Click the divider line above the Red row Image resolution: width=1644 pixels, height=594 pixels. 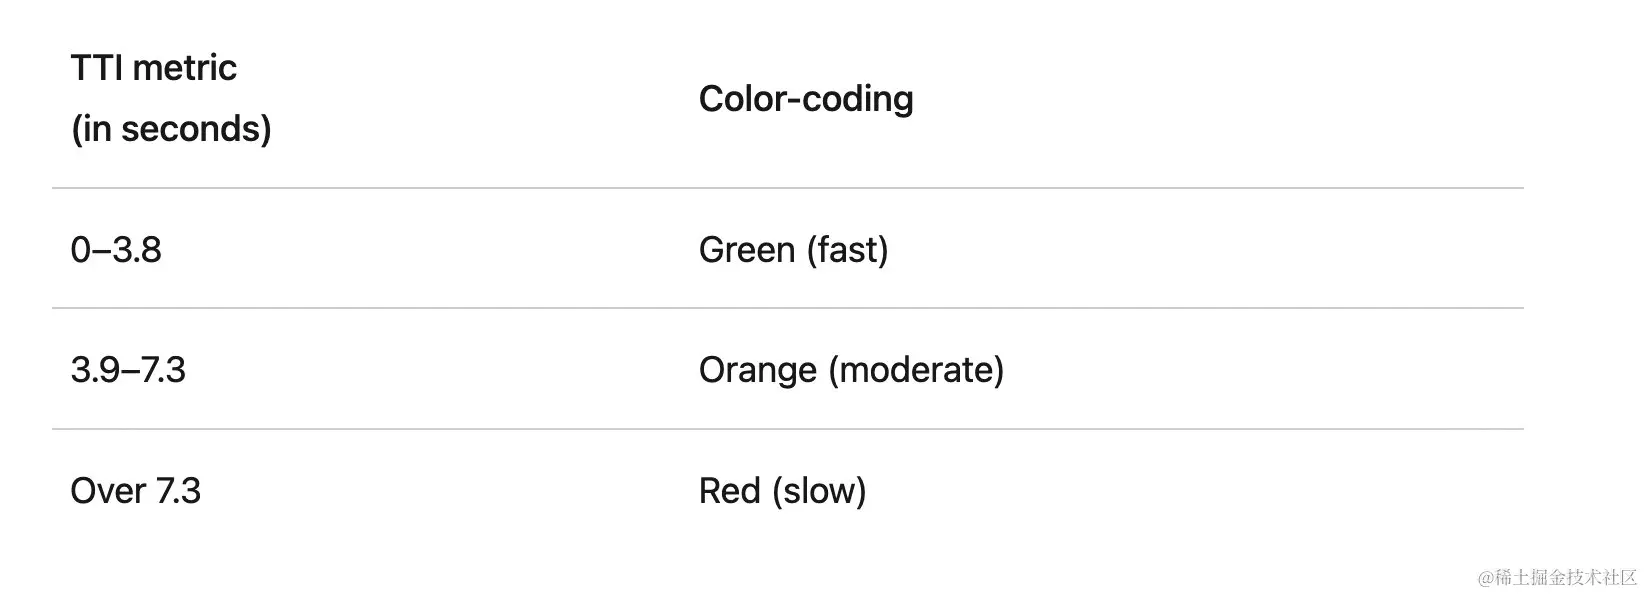pyautogui.click(x=788, y=429)
